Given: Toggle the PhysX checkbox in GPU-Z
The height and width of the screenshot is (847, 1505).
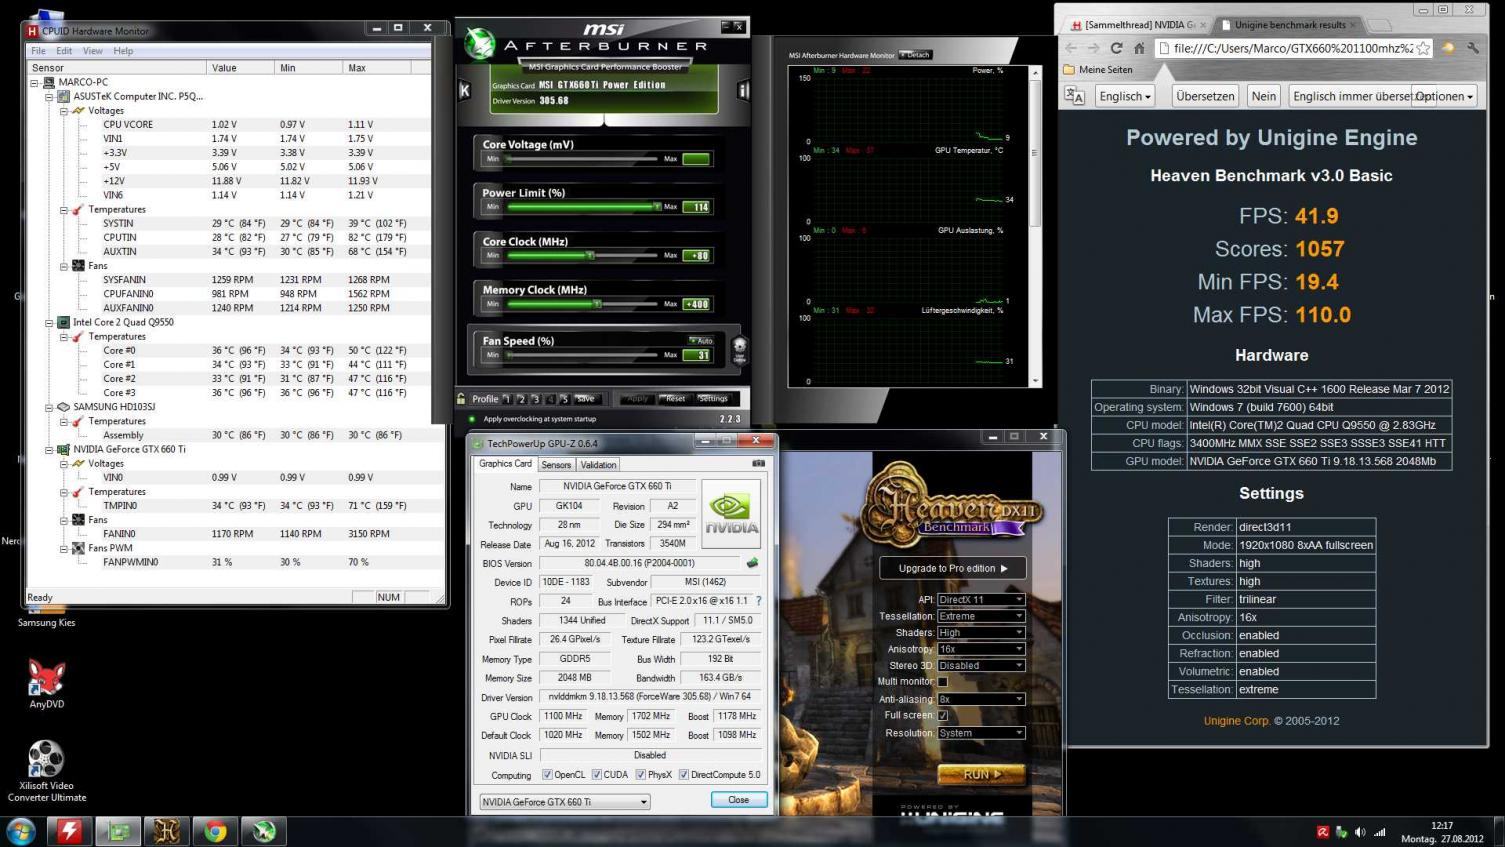Looking at the screenshot, I should click(640, 775).
